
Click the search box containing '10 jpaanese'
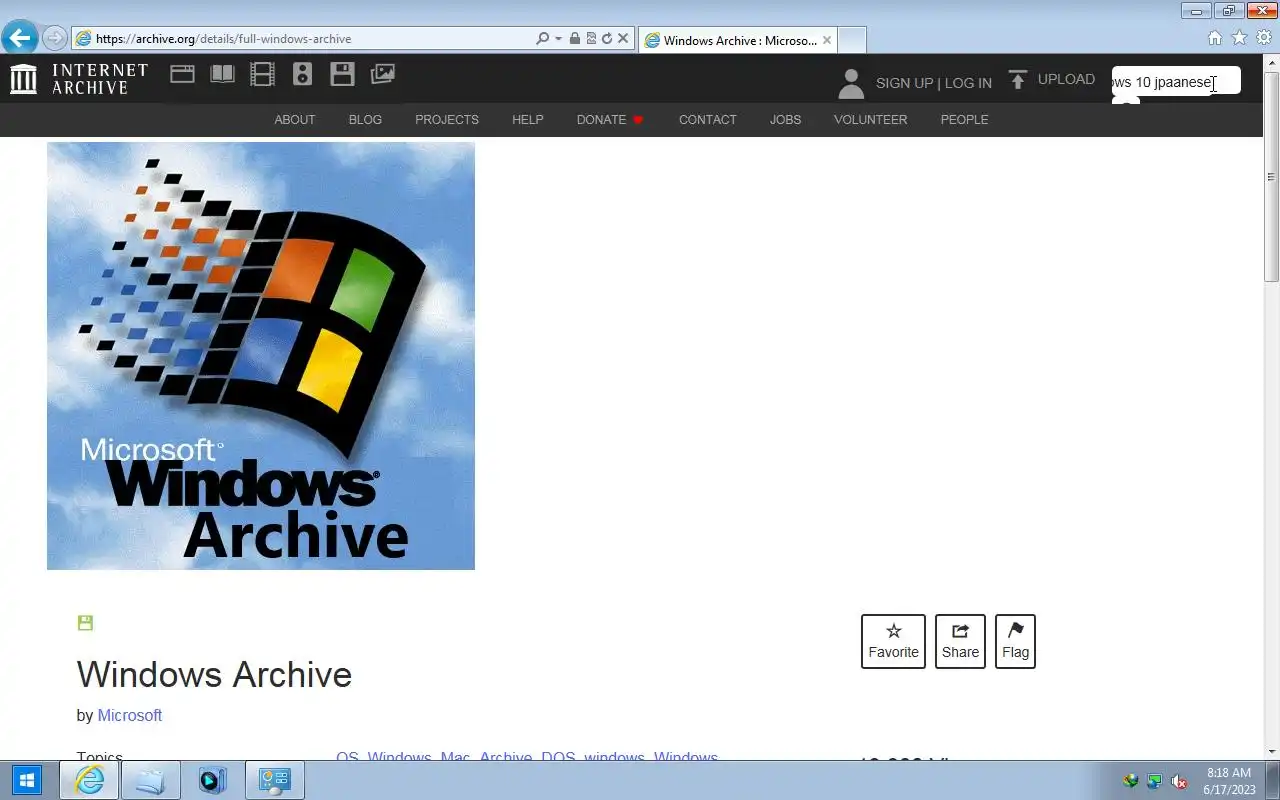1176,82
